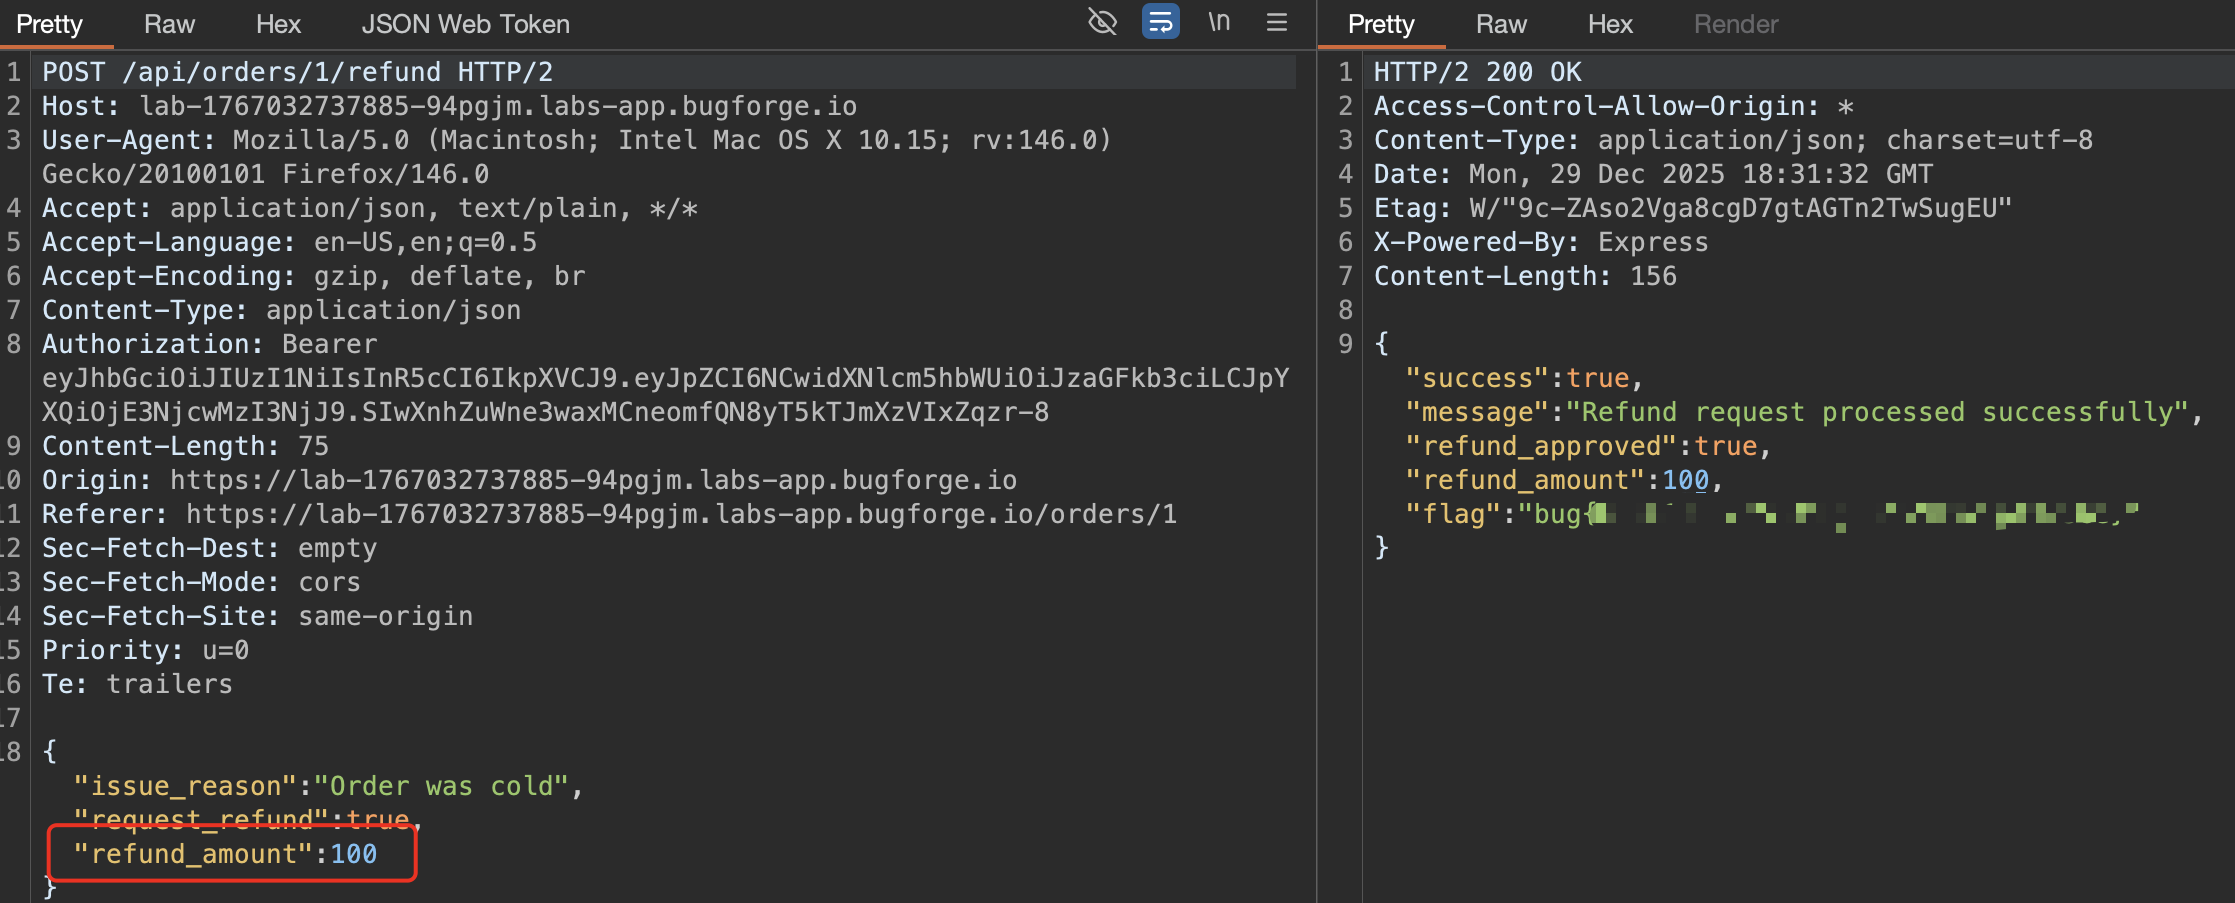The width and height of the screenshot is (2235, 903).
Task: Toggle the \n non-printable characters button
Action: coord(1218,22)
